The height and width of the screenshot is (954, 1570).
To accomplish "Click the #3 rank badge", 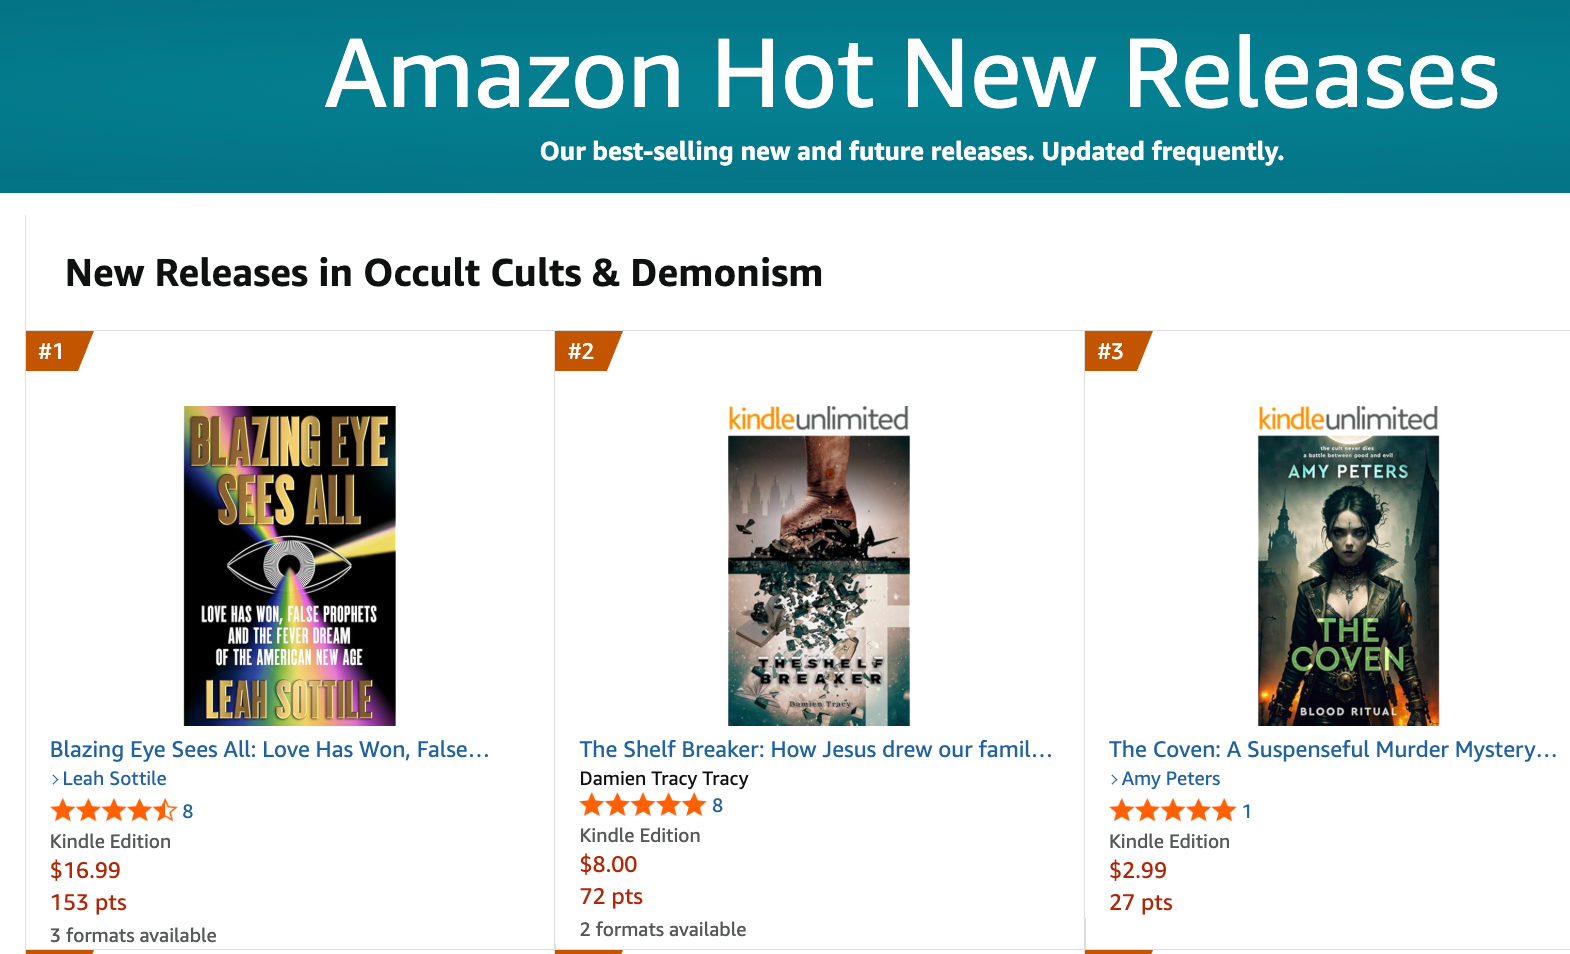I will (1111, 351).
